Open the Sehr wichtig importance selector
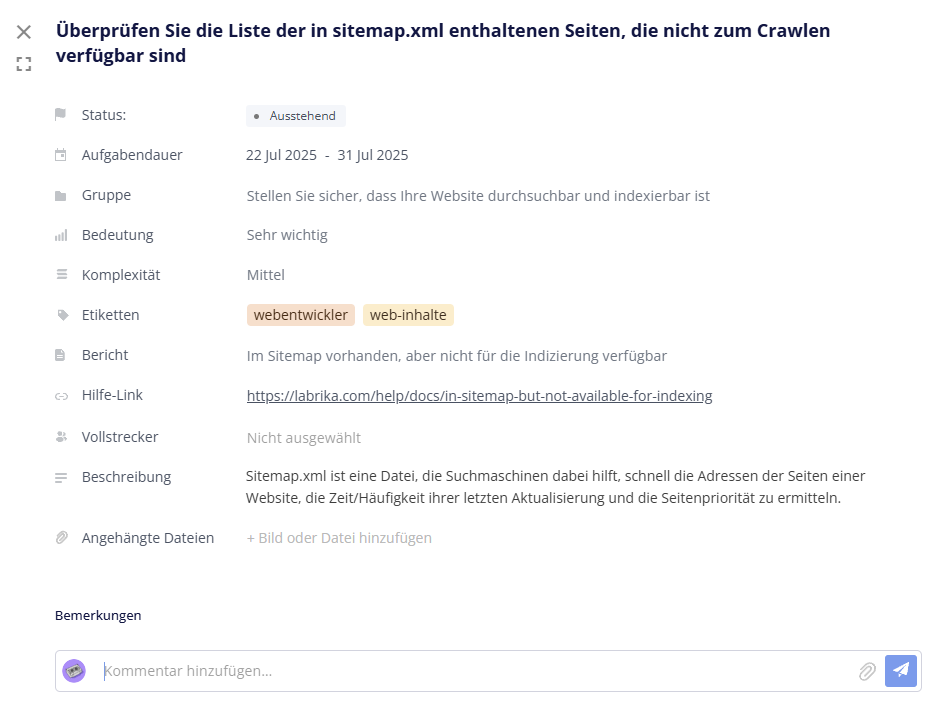The image size is (931, 707). coord(287,235)
